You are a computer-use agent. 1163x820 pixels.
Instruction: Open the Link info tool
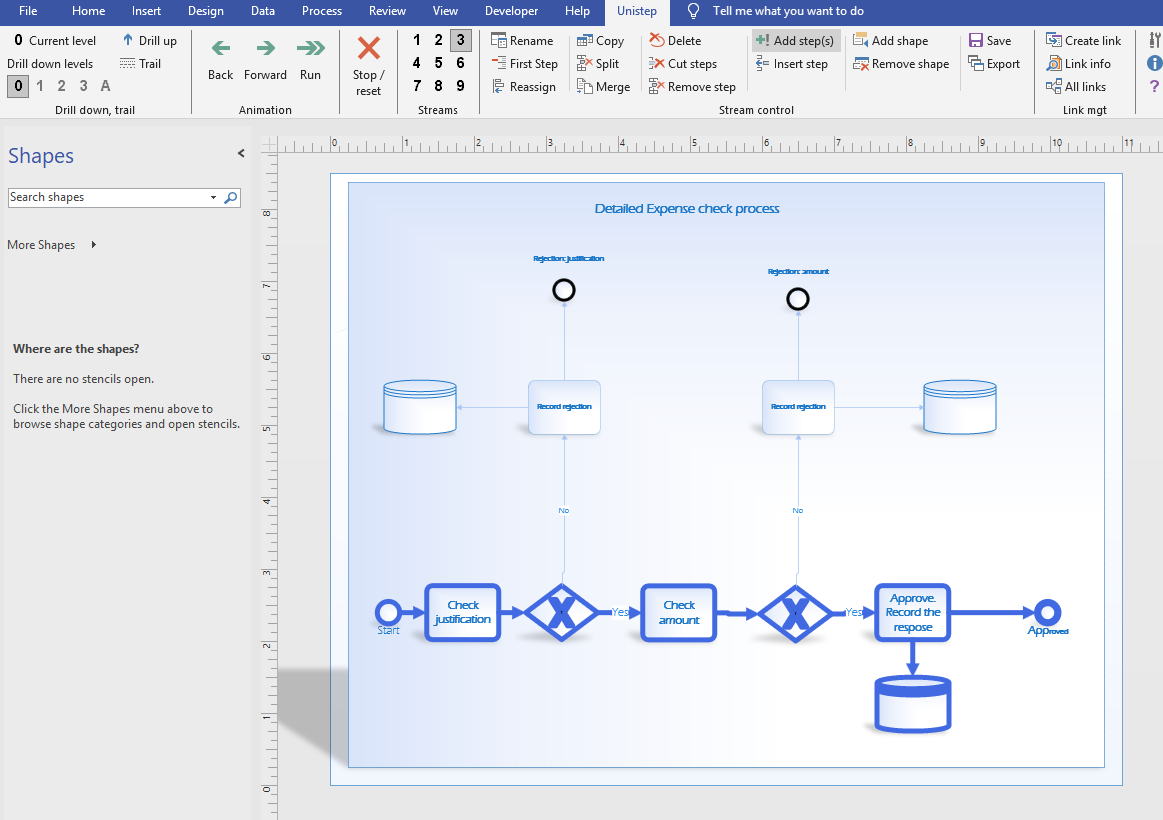tap(1078, 64)
